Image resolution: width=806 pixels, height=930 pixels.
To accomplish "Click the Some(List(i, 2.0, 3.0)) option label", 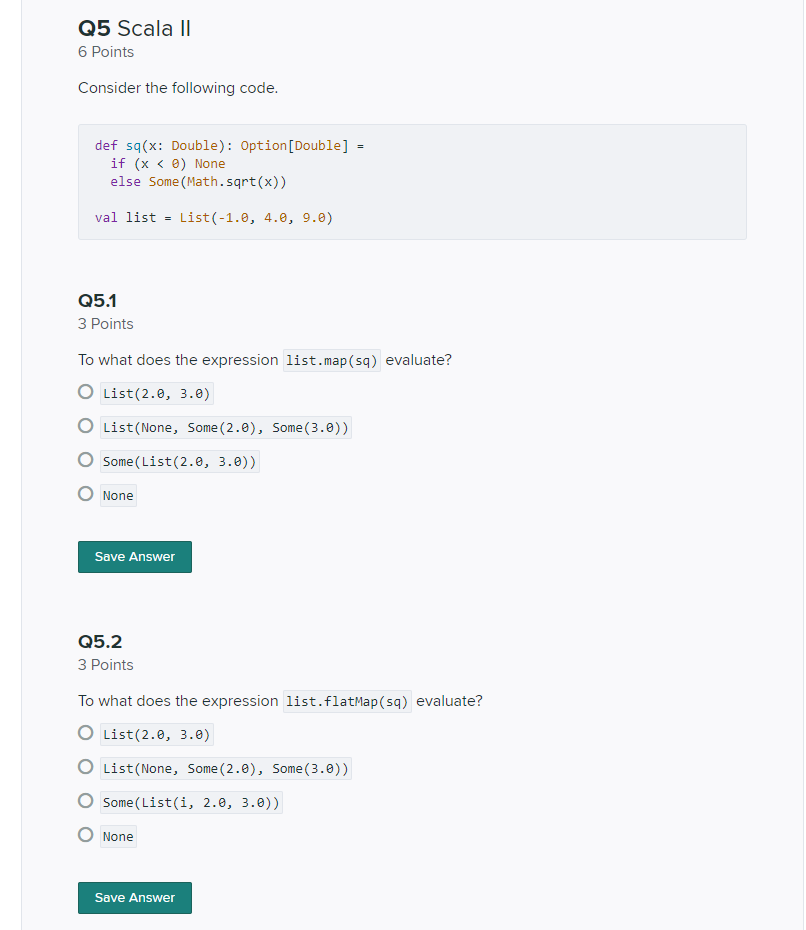I will point(191,802).
